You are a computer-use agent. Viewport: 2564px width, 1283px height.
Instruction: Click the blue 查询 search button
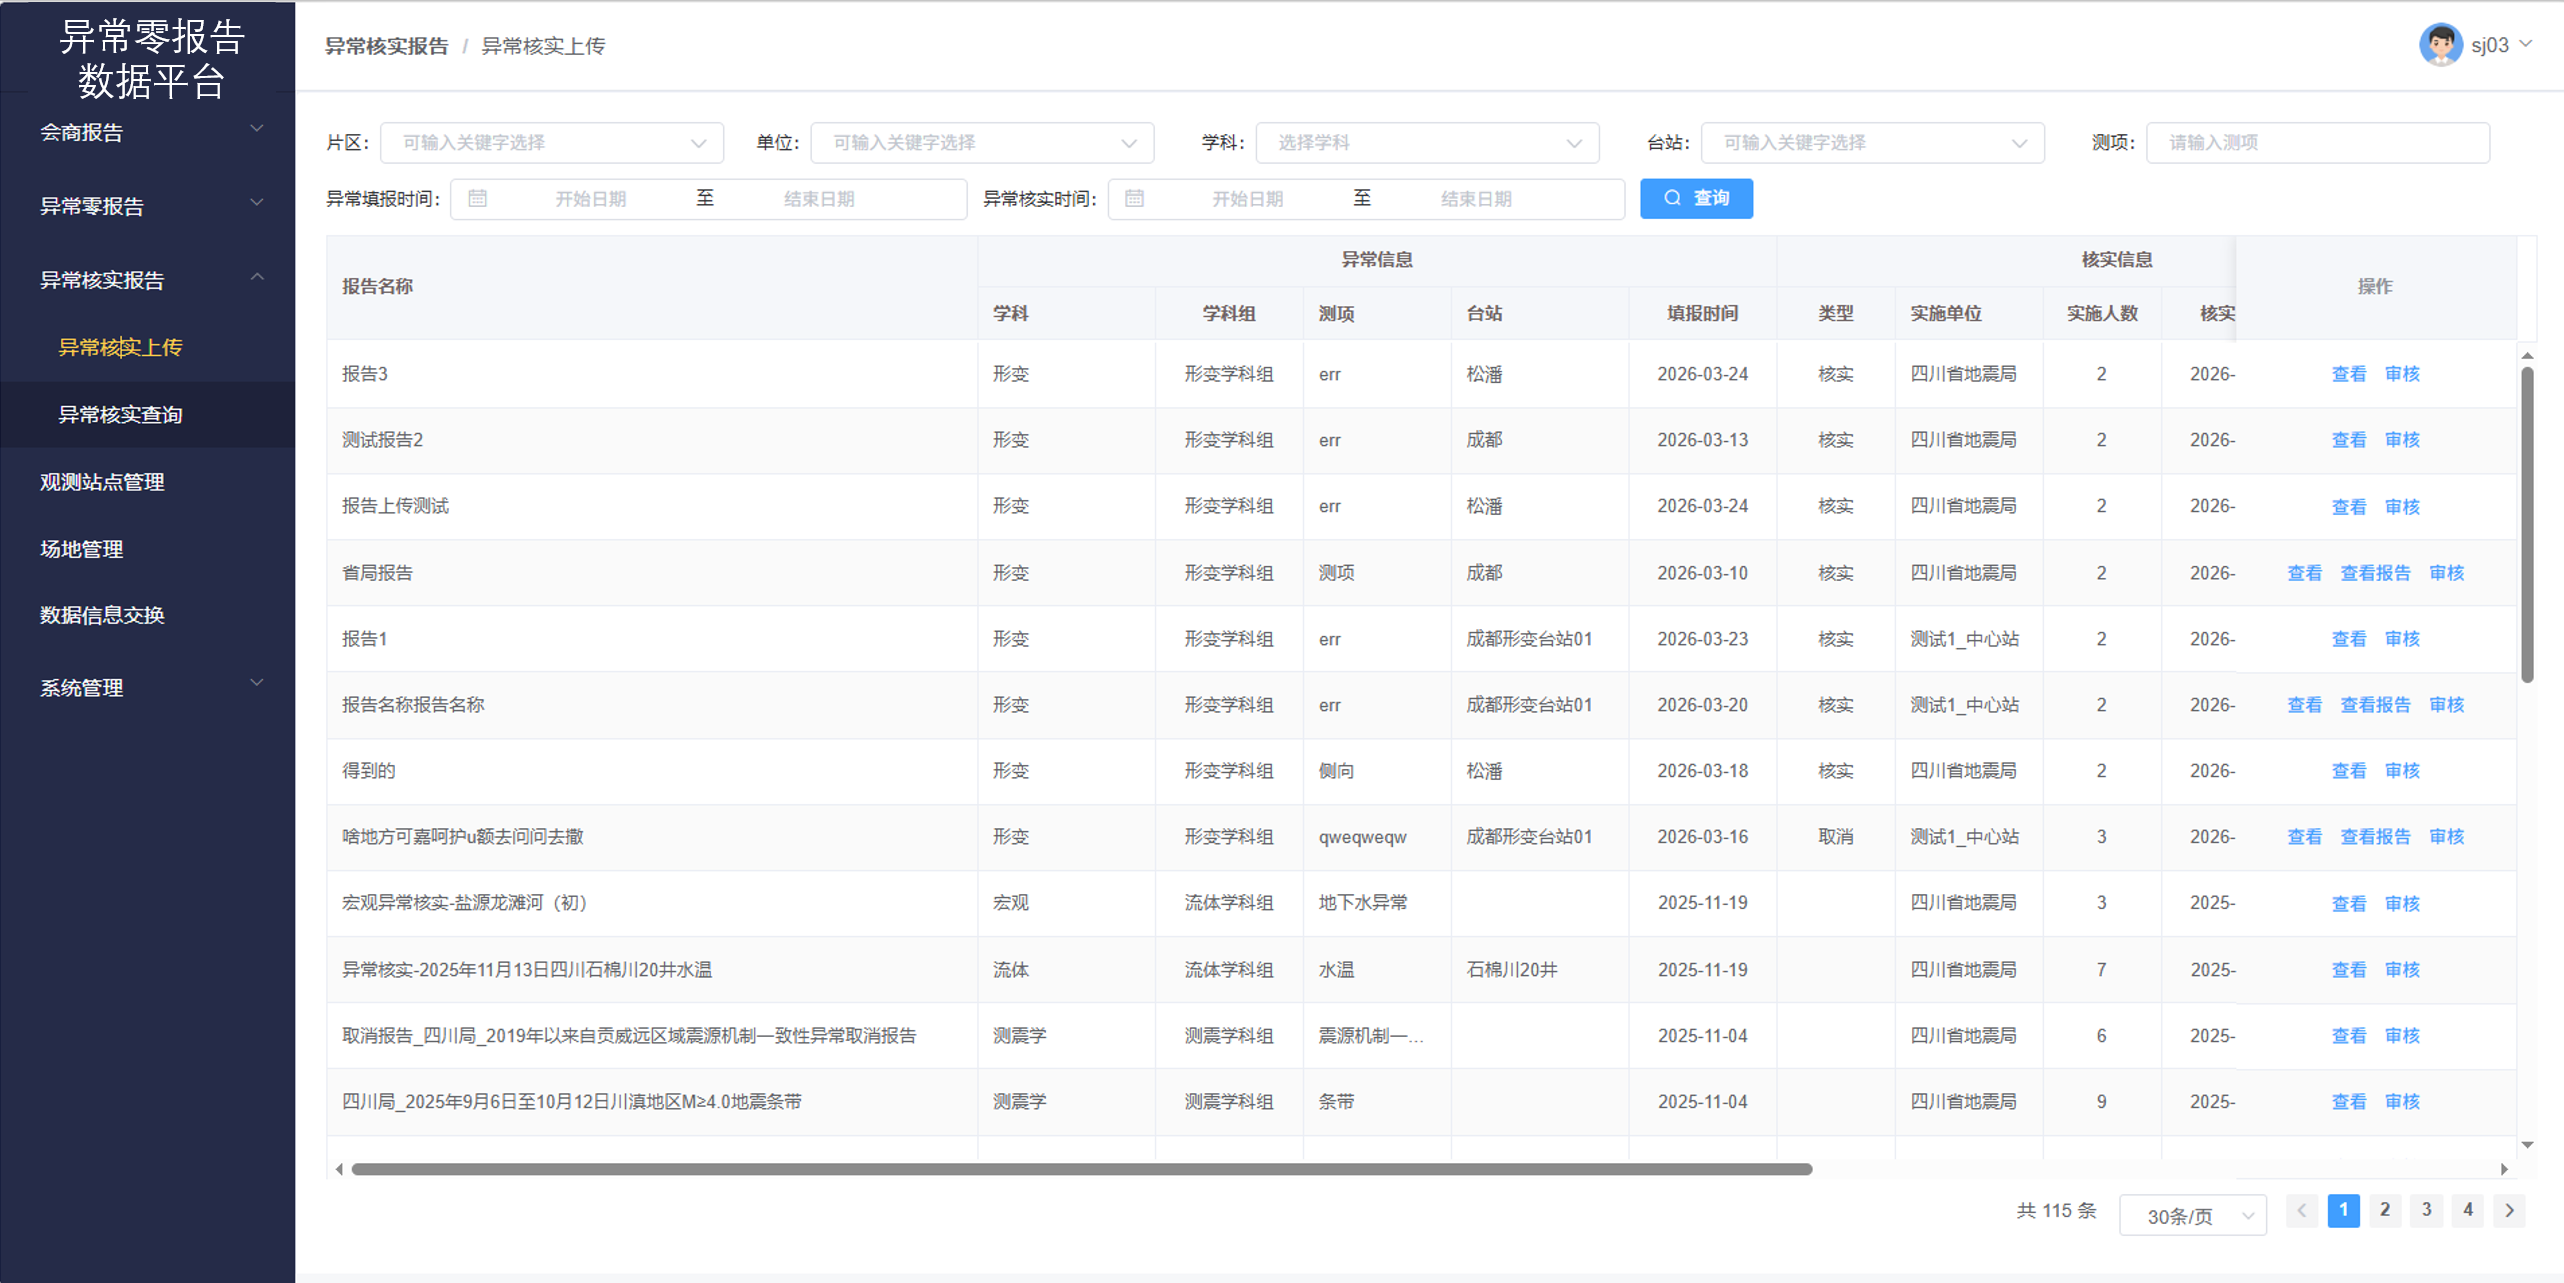tap(1696, 199)
